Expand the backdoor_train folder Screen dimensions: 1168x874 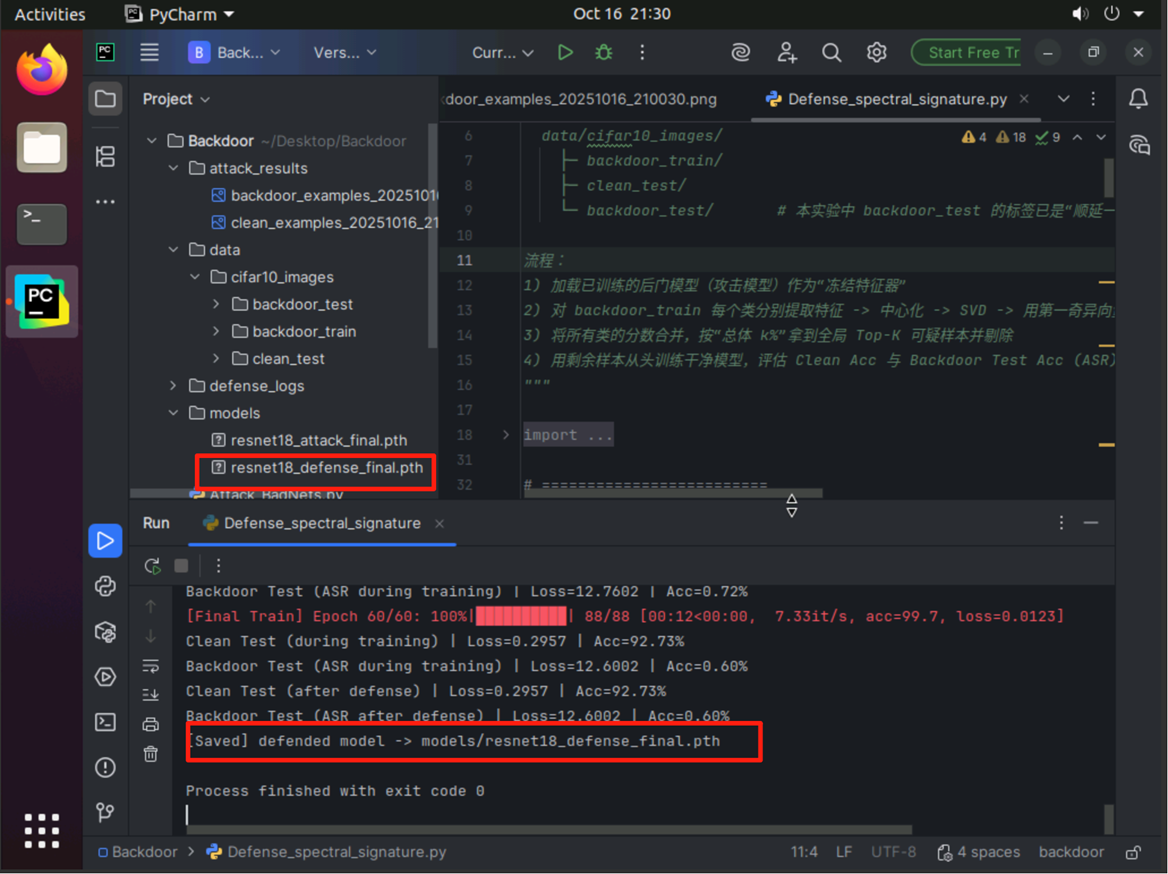[x=217, y=332]
